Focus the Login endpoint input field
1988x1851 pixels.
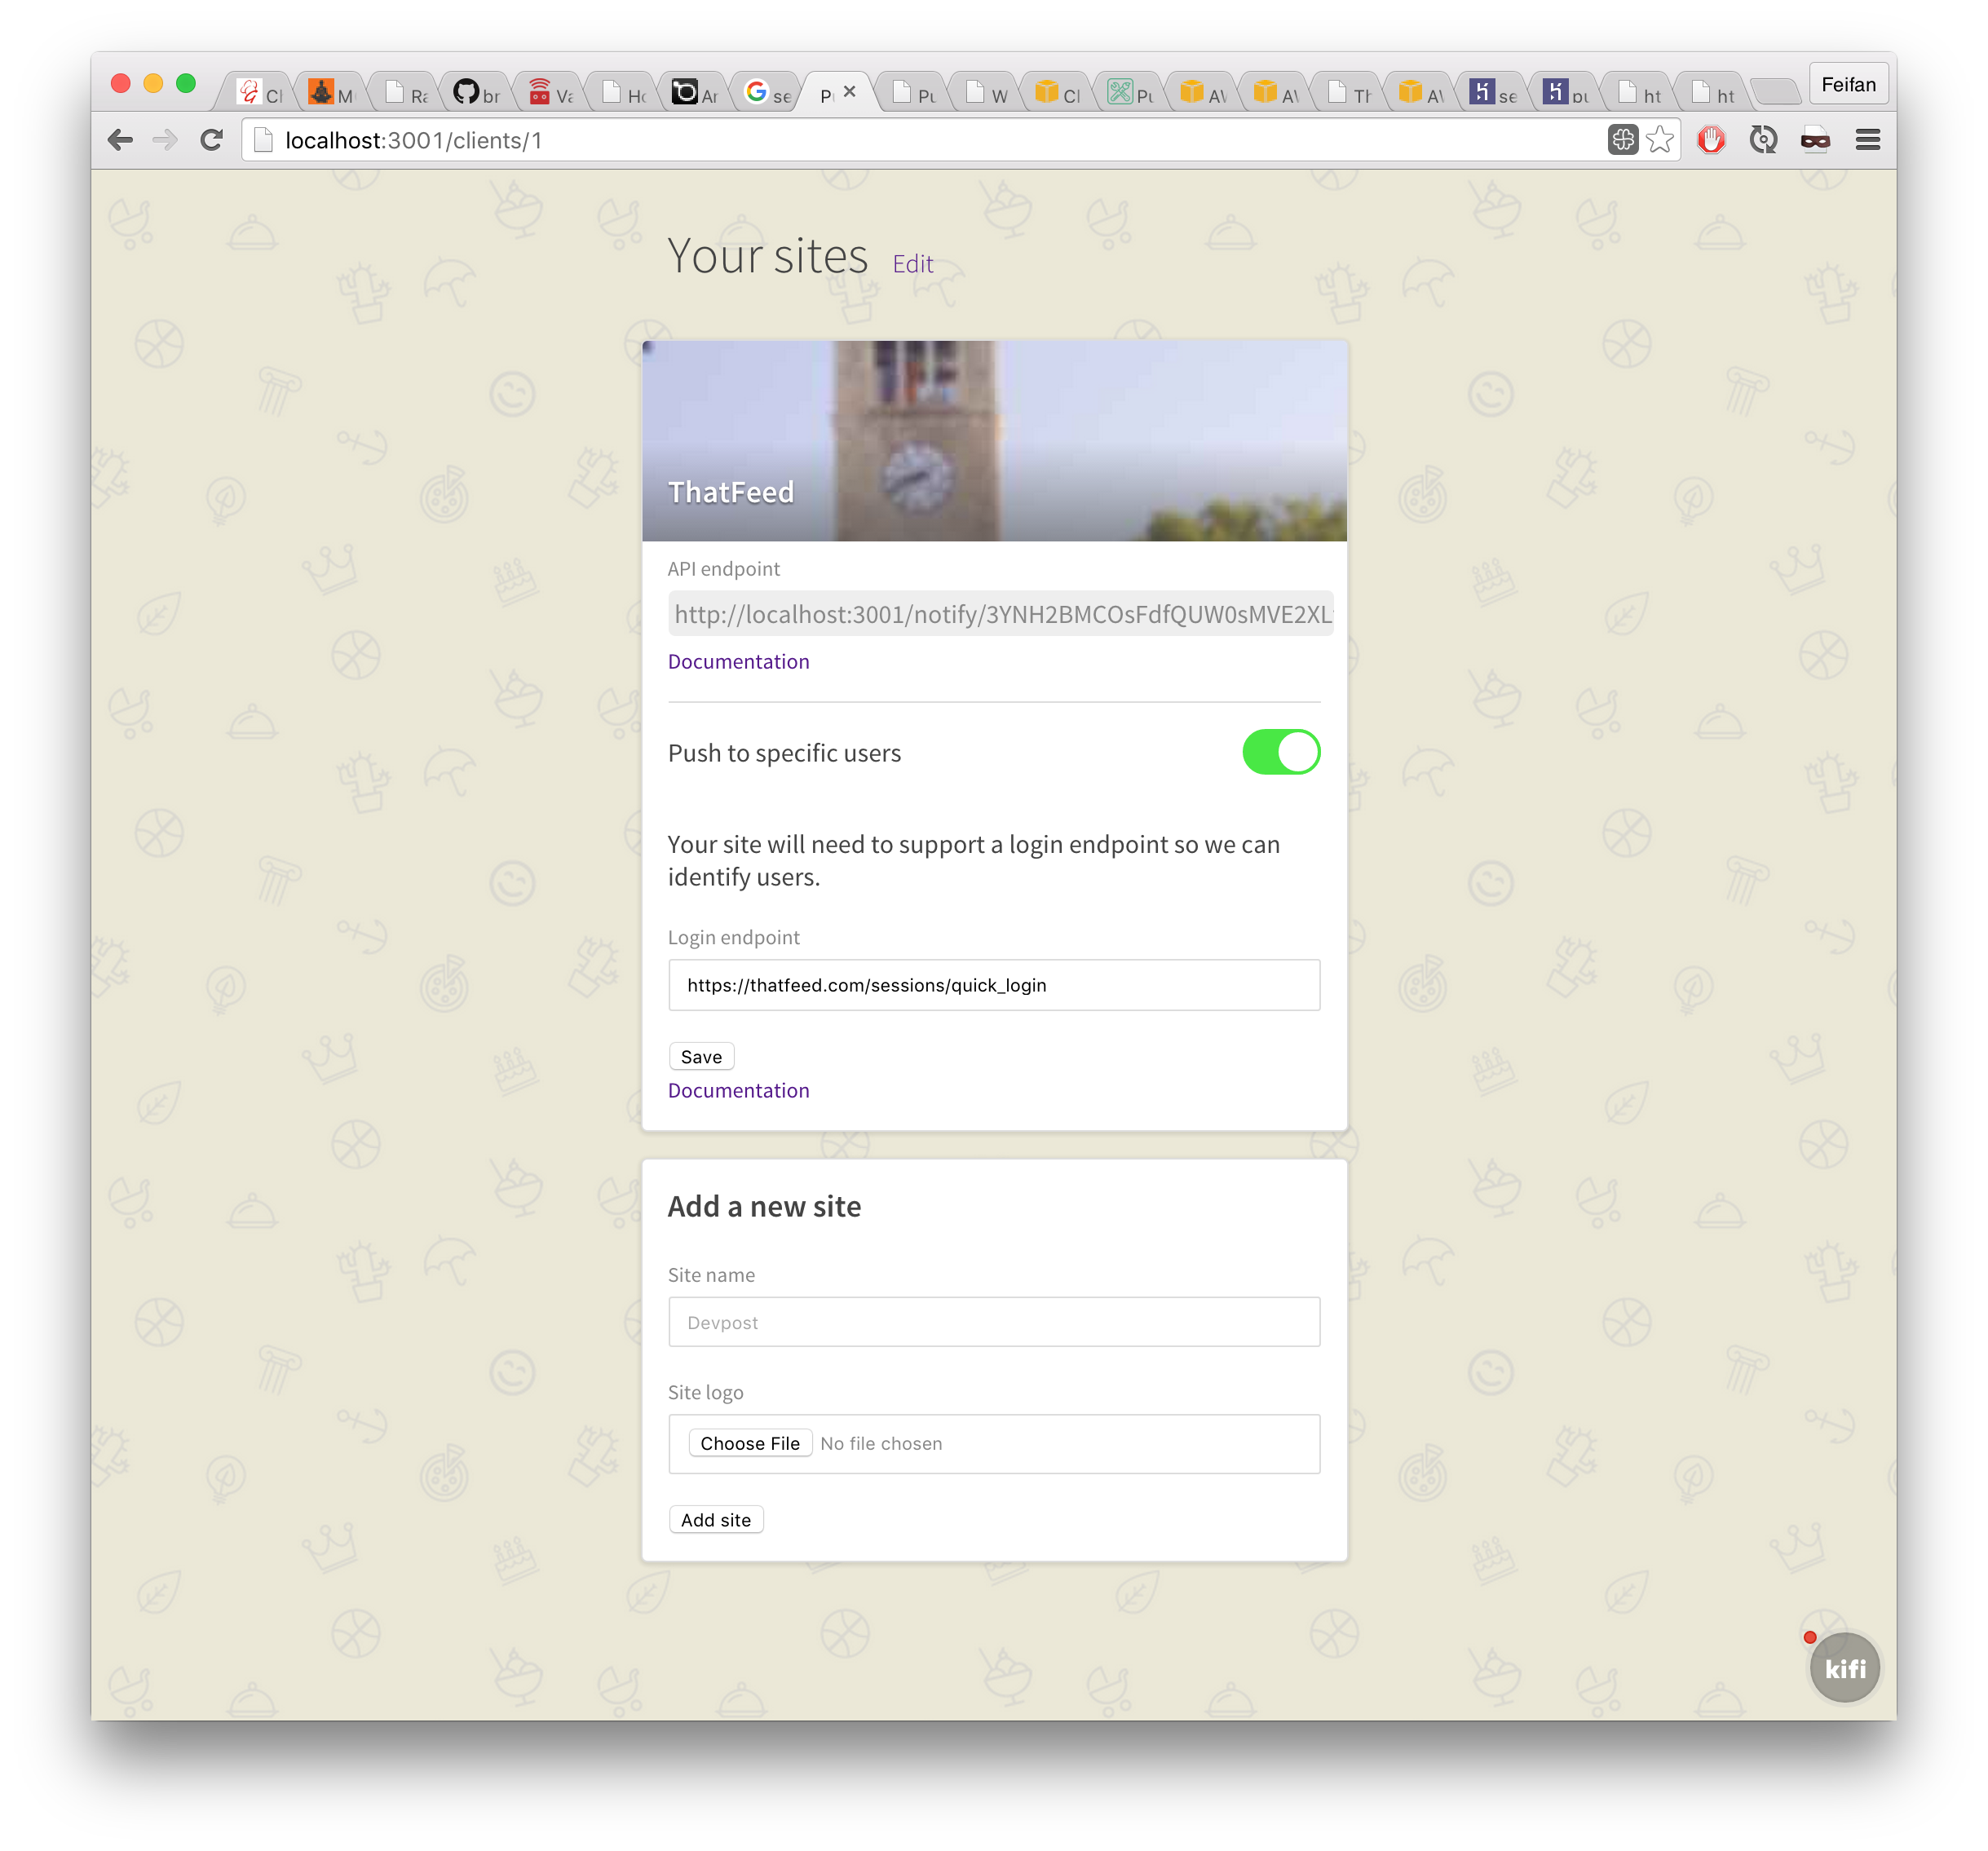coord(993,985)
